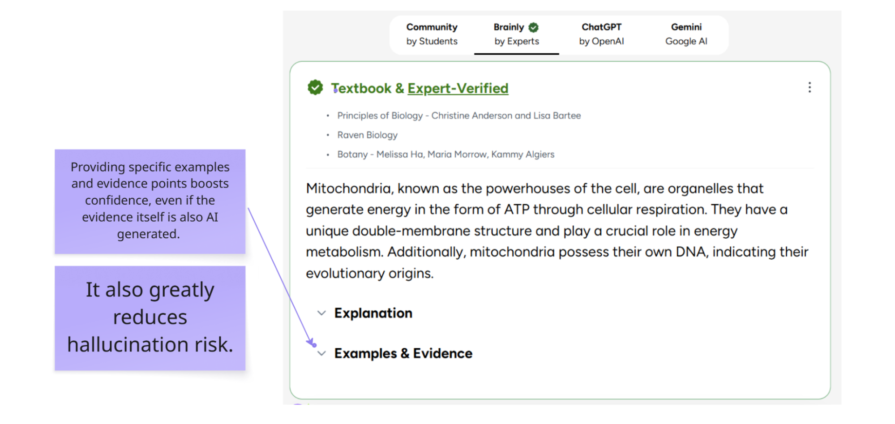The height and width of the screenshot is (424, 895).
Task: Select the specific examples purple note
Action: point(150,201)
